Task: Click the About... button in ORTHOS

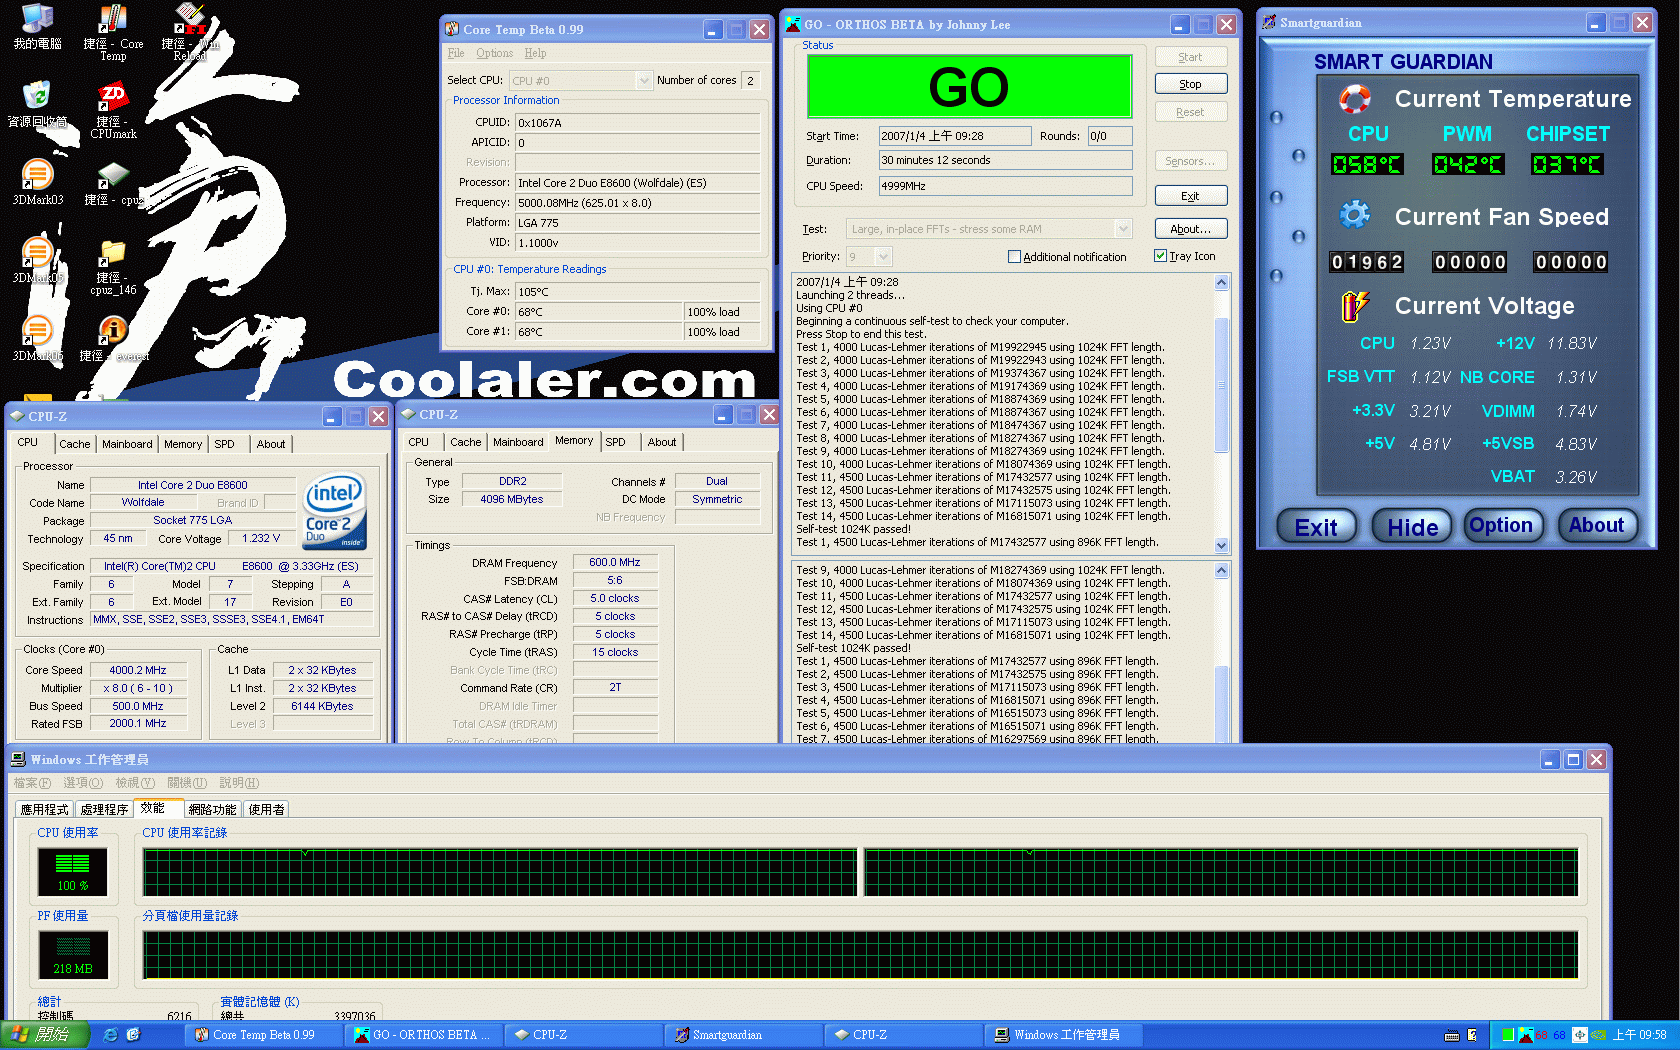Action: coord(1190,229)
